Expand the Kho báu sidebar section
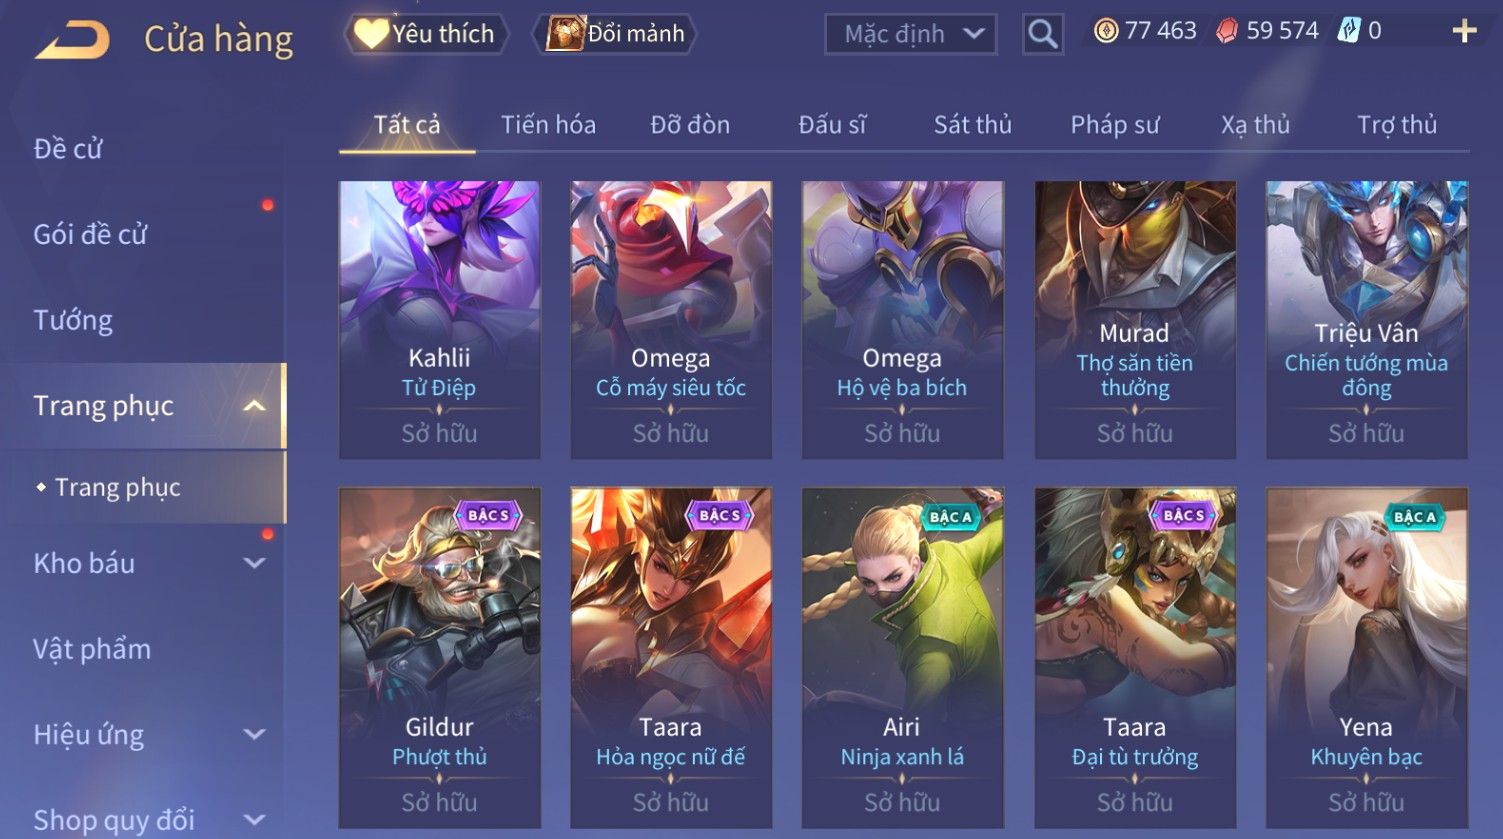1503x839 pixels. pyautogui.click(x=255, y=563)
